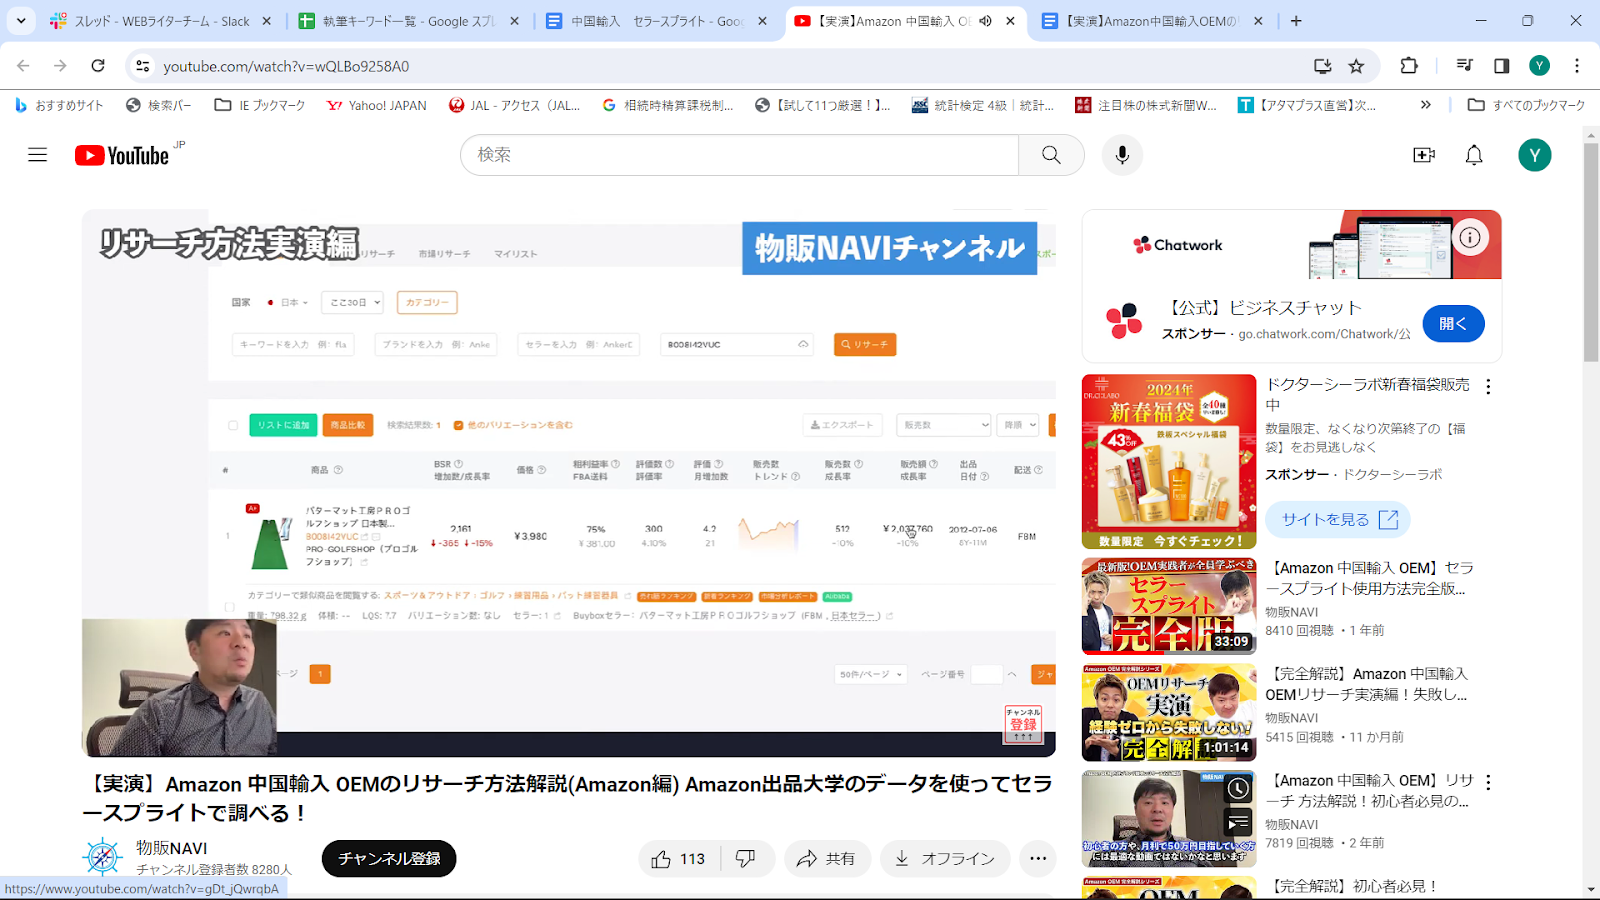Open the 検索バー bookmark

coord(158,105)
